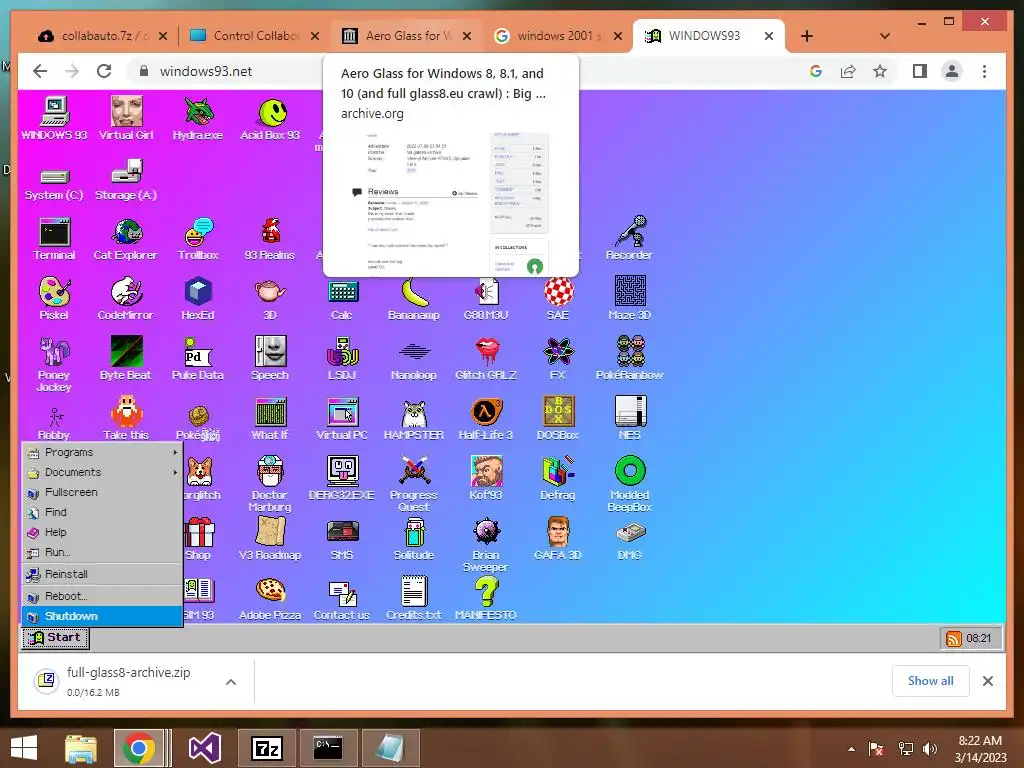Open Adobe Pizza icon
Screen dimensions: 1024x768
click(270, 599)
